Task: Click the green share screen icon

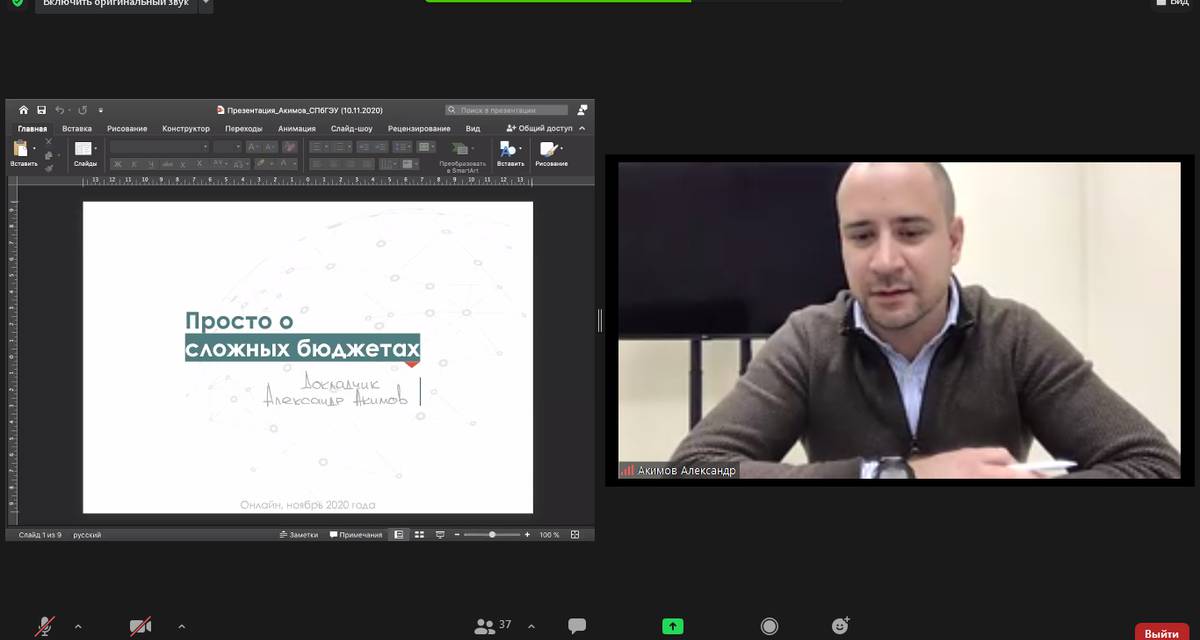Action: pos(673,626)
